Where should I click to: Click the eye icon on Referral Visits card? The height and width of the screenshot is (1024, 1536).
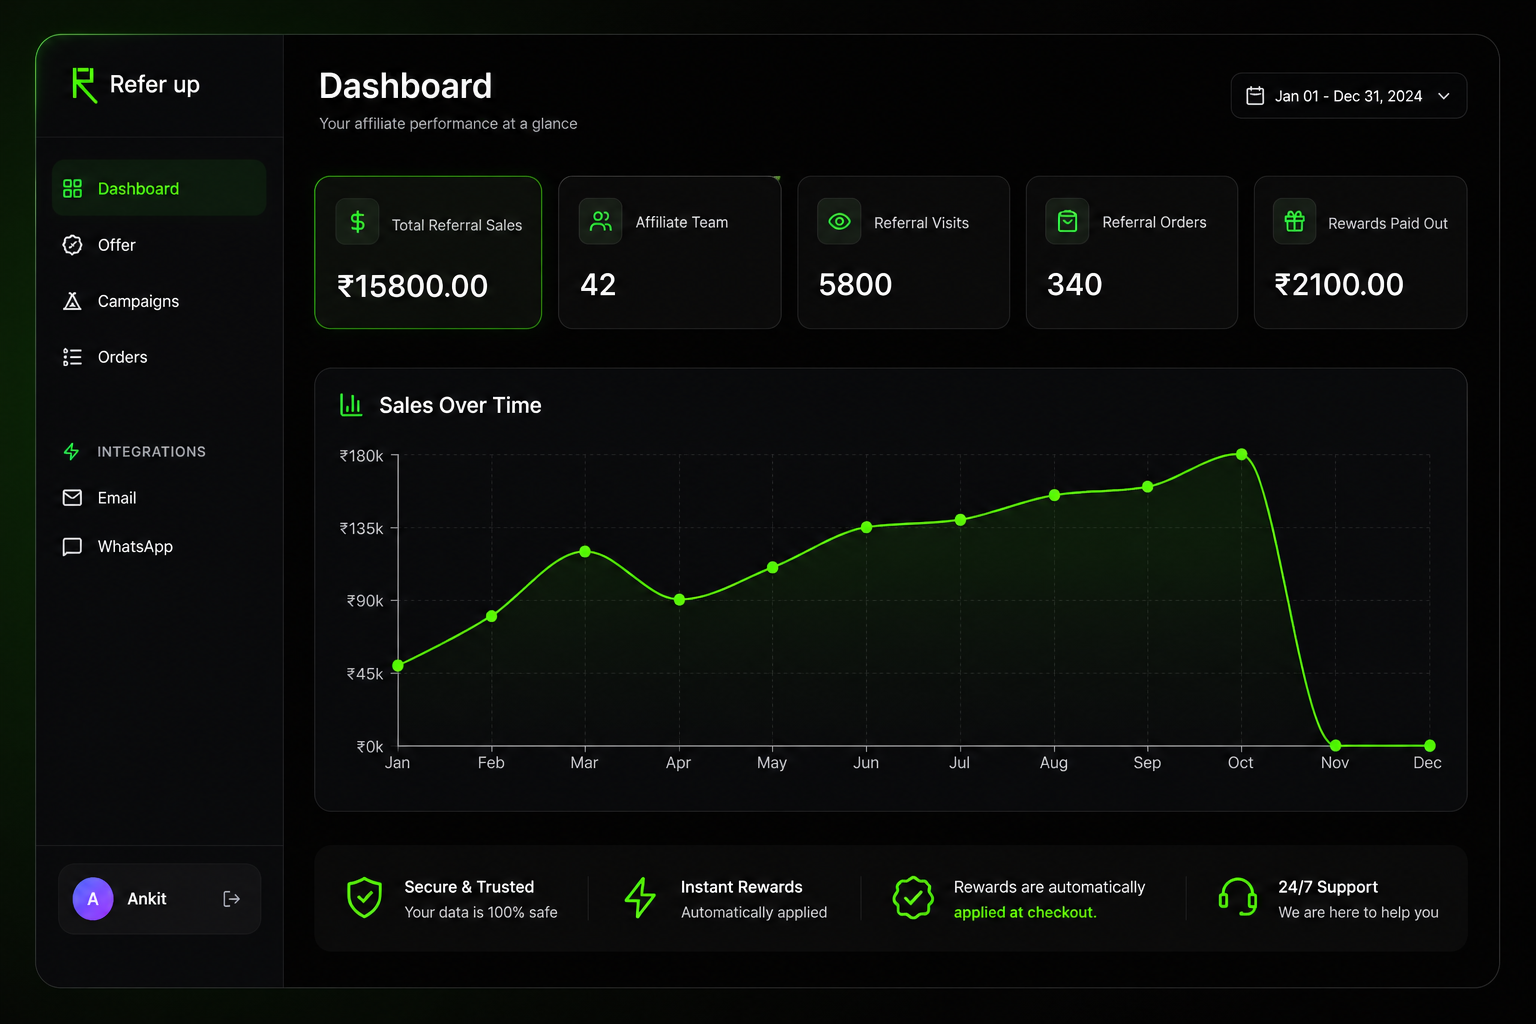point(839,221)
